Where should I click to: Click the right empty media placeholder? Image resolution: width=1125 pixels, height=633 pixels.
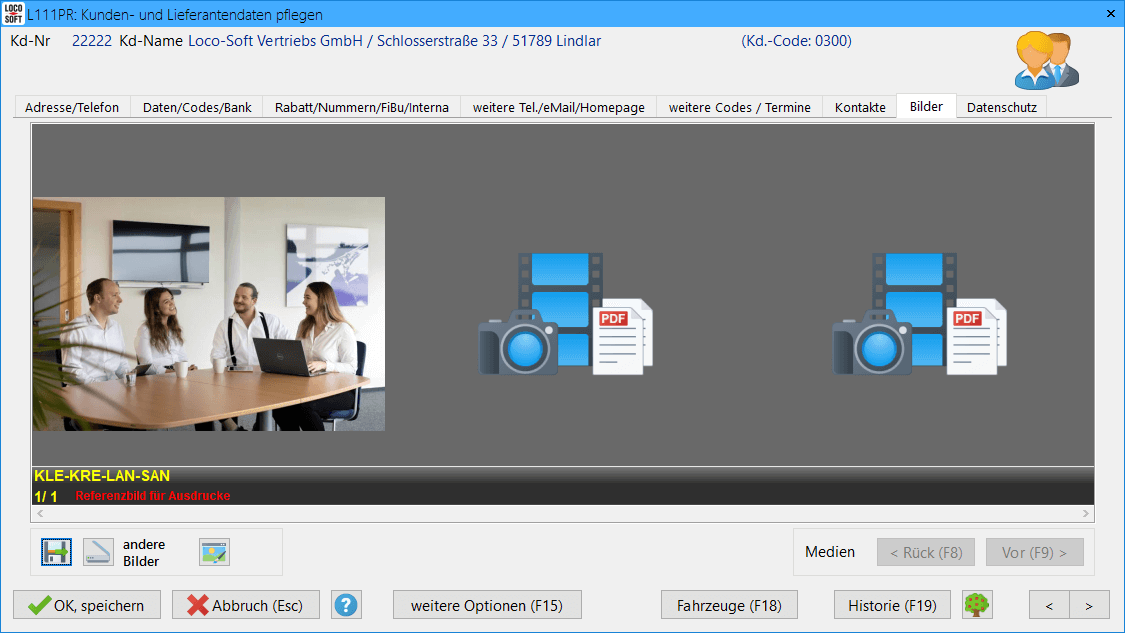coord(918,314)
